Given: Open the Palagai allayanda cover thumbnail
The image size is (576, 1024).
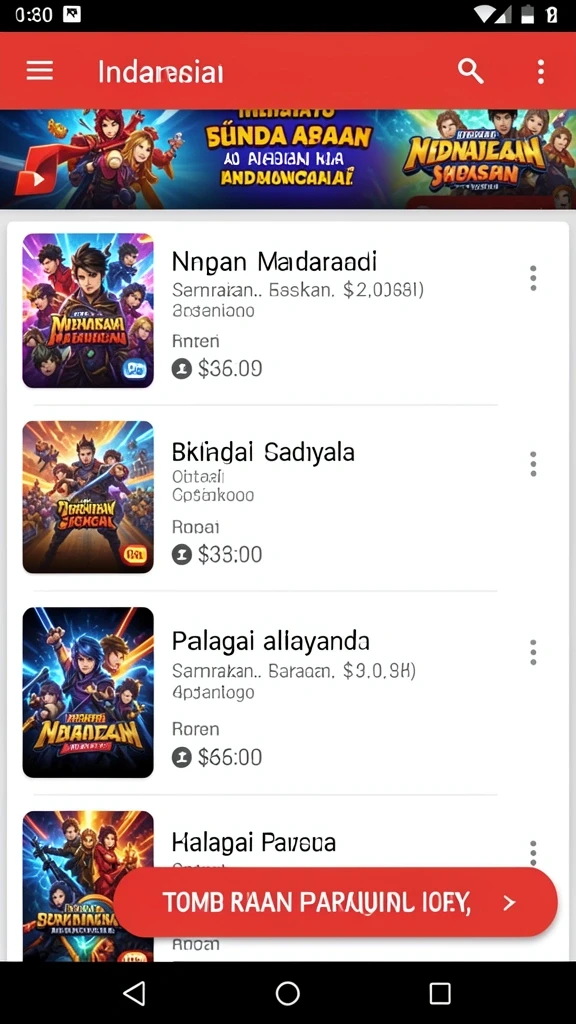Looking at the screenshot, I should click(x=88, y=692).
